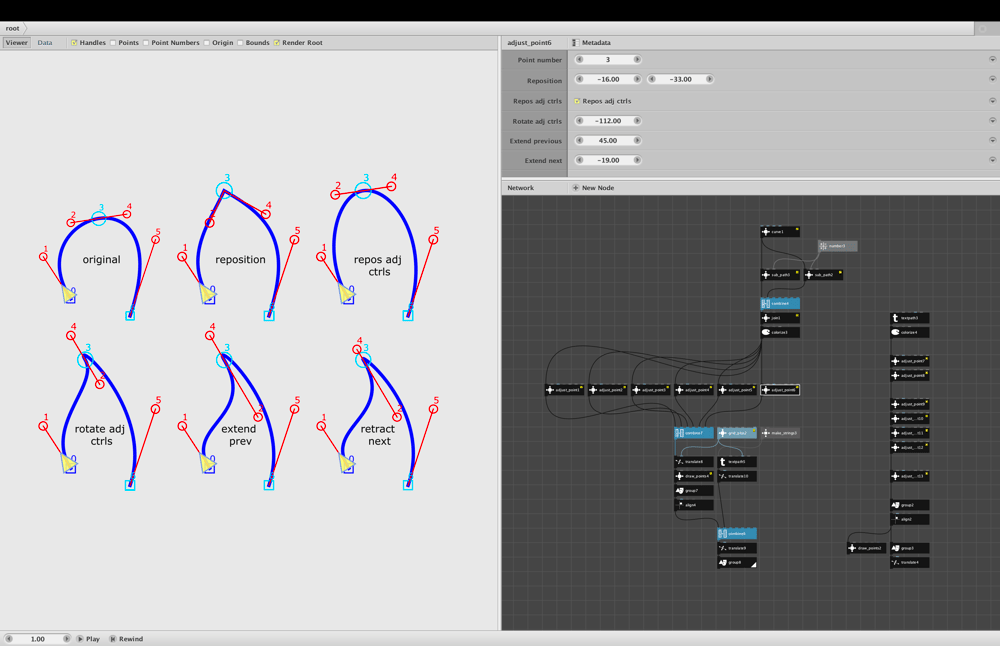1000x646 pixels.
Task: Click the draw_points2 node
Action: click(867, 548)
